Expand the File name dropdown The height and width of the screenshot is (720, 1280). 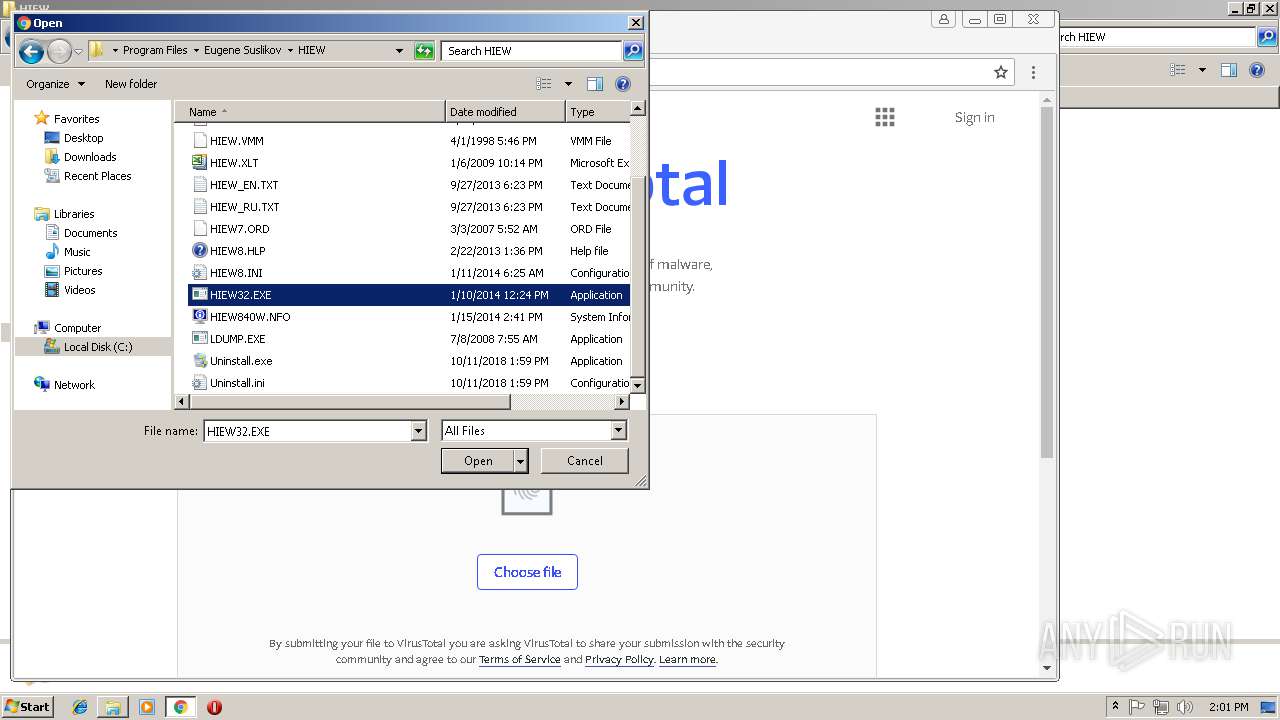[x=418, y=431]
